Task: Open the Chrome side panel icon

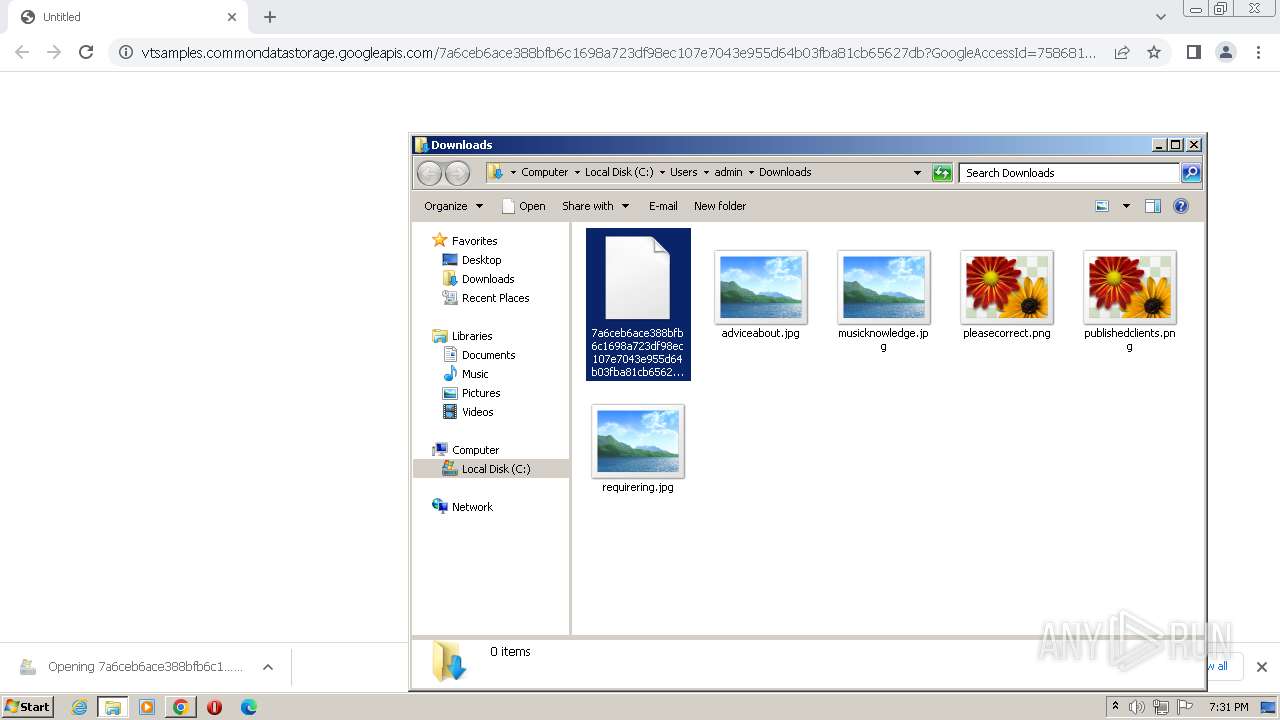Action: 1193,52
